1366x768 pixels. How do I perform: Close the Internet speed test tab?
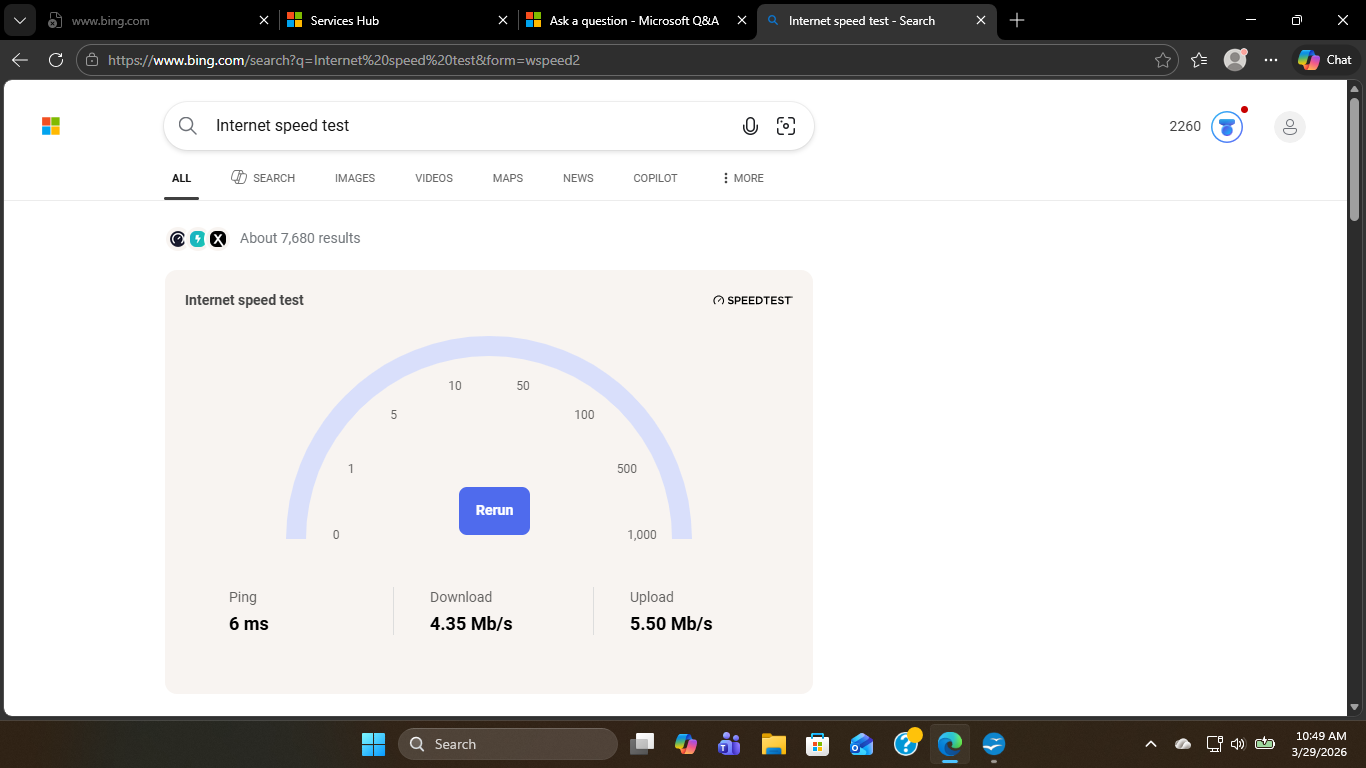[981, 20]
